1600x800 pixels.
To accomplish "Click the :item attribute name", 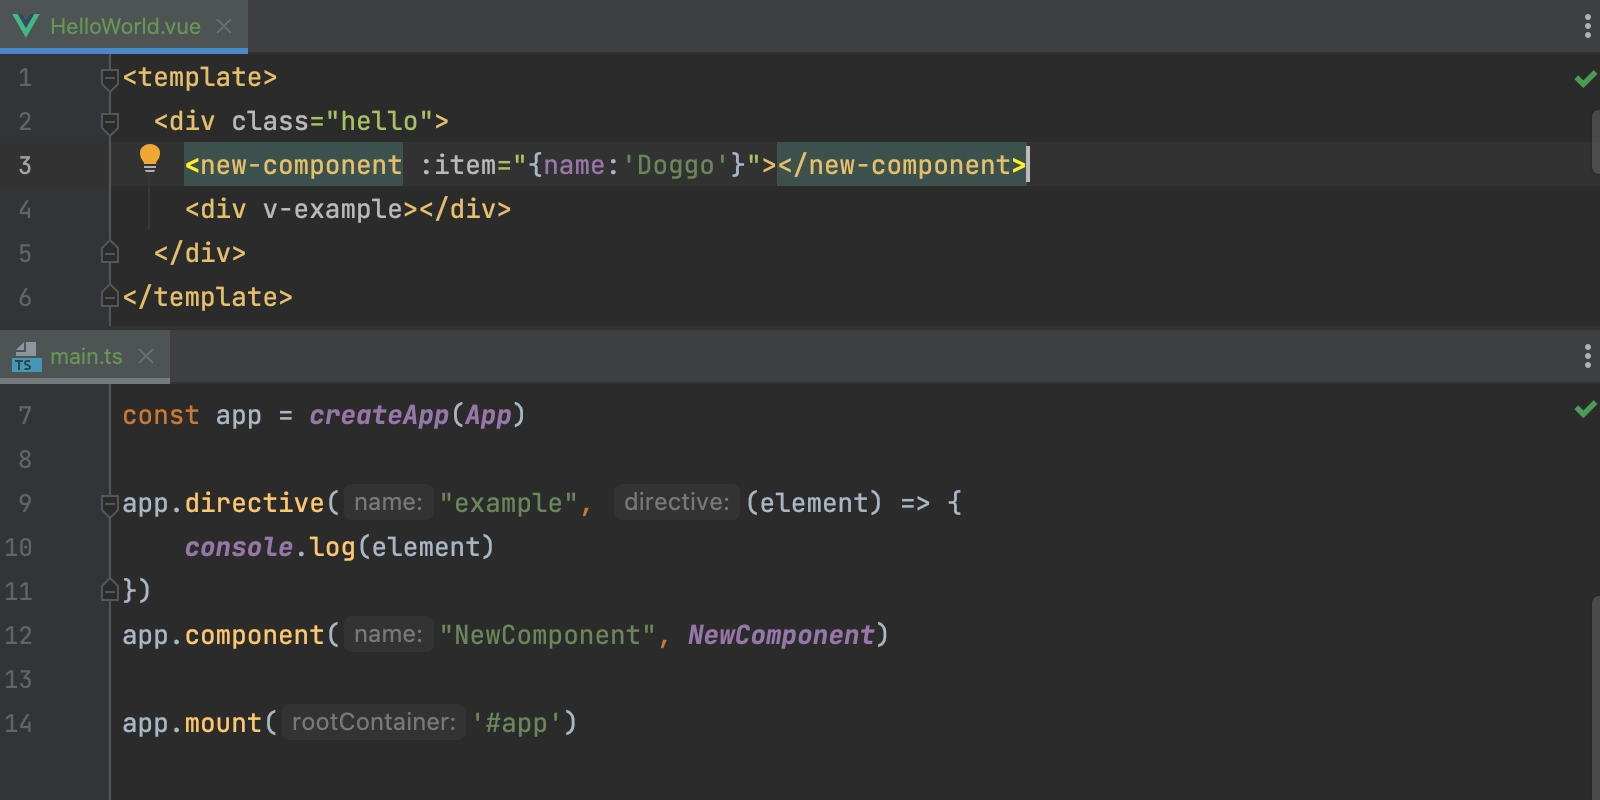I will click(458, 165).
